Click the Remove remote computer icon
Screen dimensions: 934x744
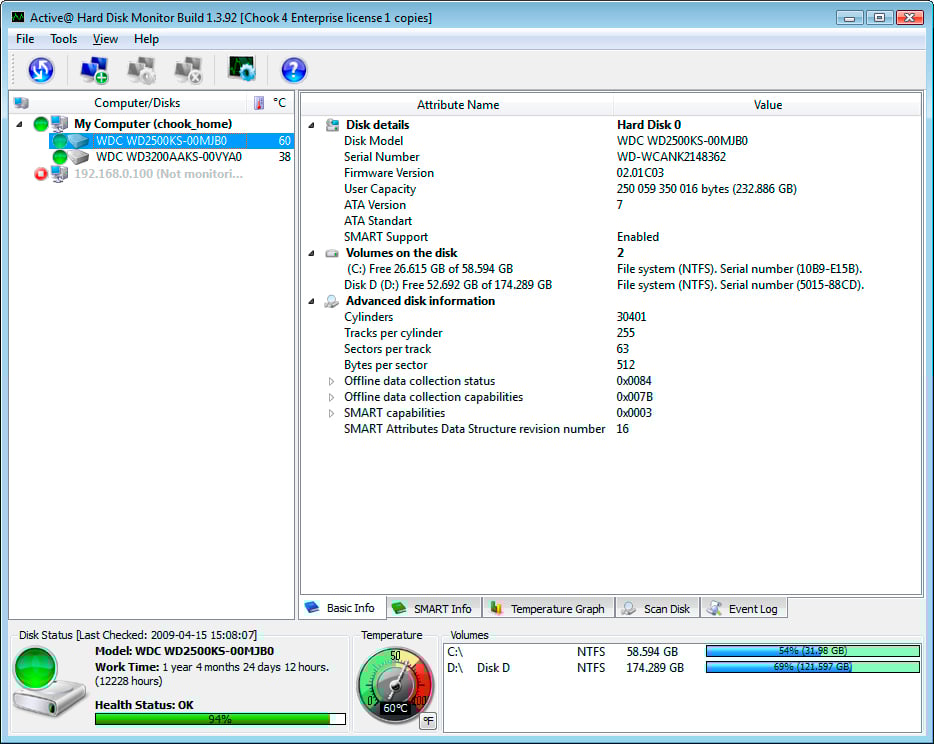tap(188, 69)
